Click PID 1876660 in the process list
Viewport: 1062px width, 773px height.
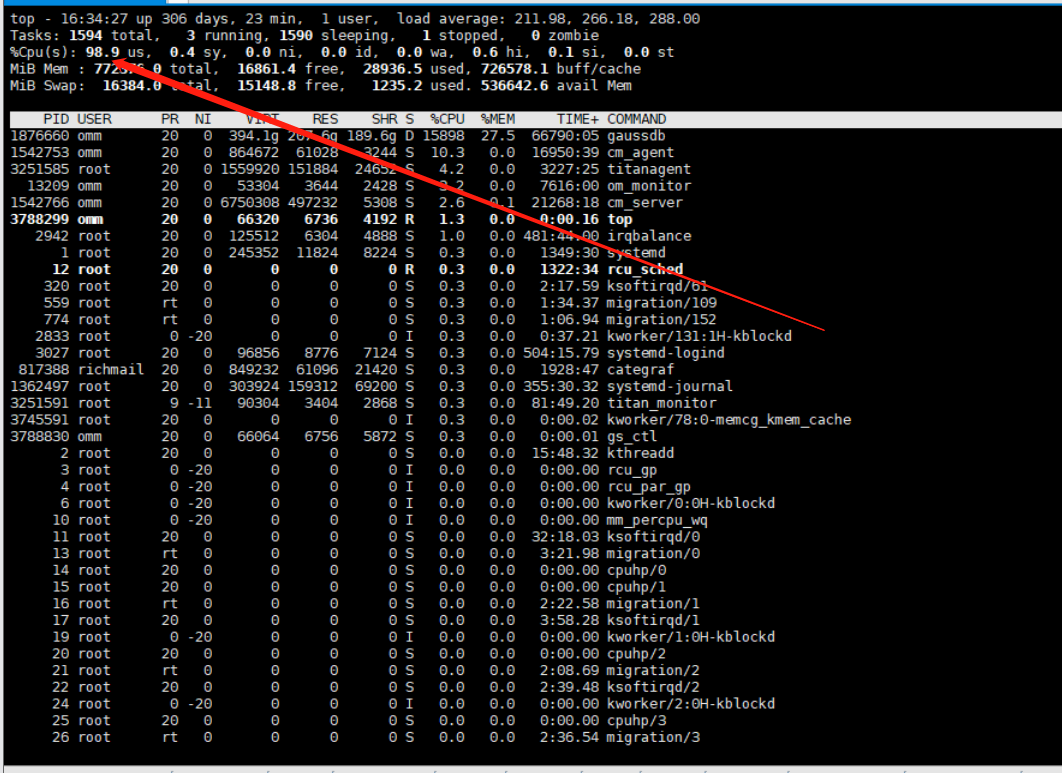(39, 136)
